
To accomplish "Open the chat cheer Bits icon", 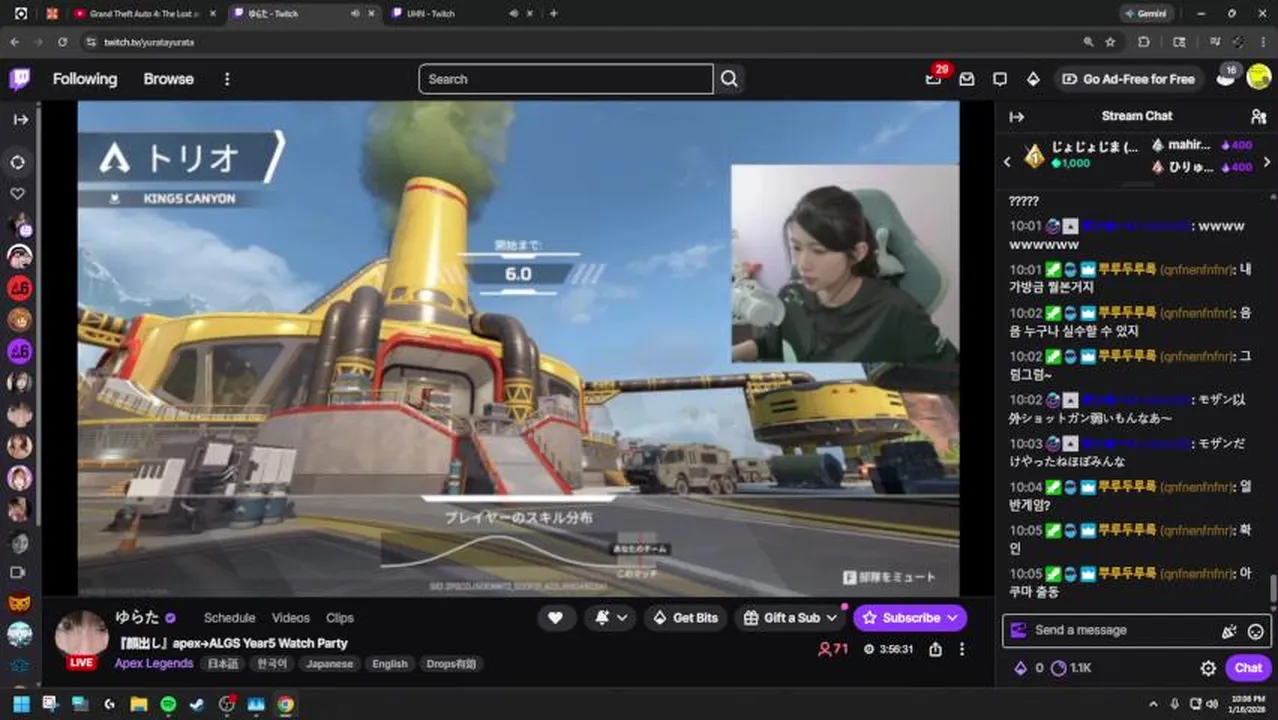I will point(1229,631).
